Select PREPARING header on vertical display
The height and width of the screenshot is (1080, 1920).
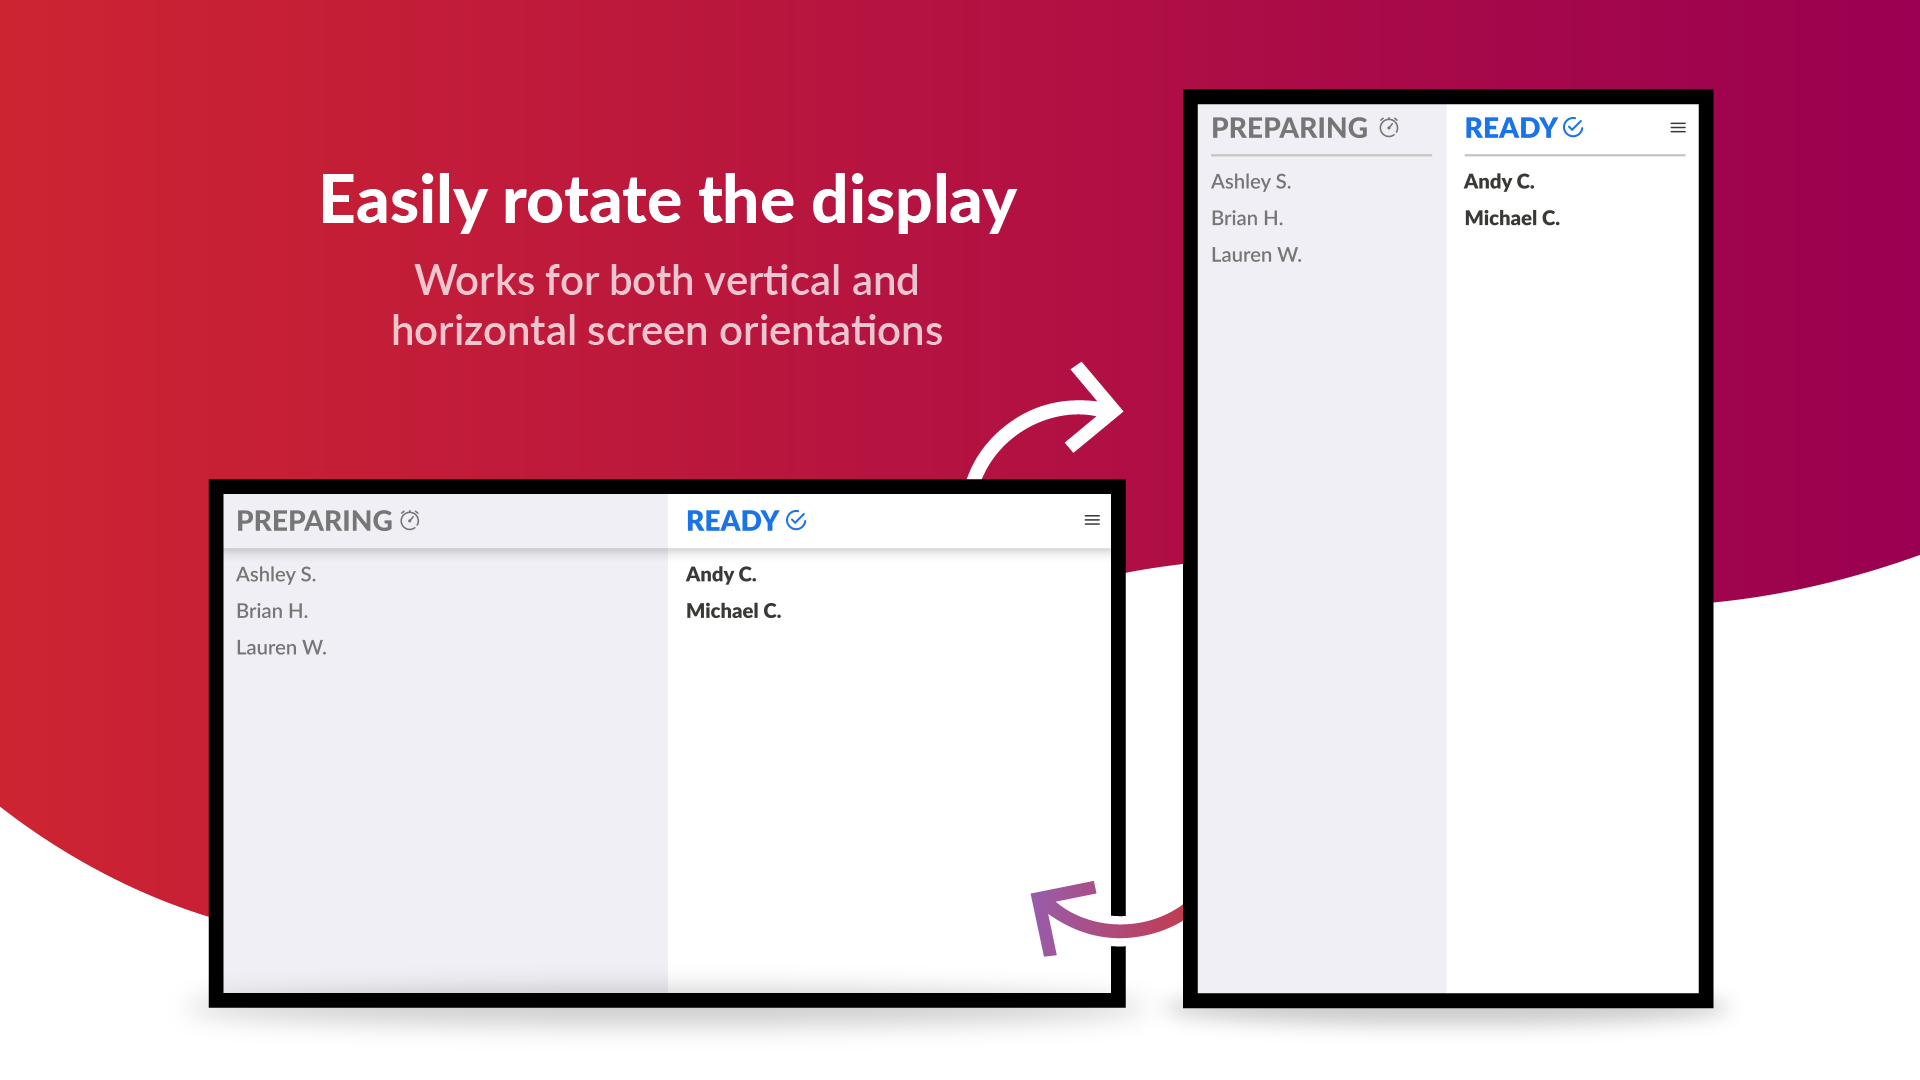coord(1289,128)
